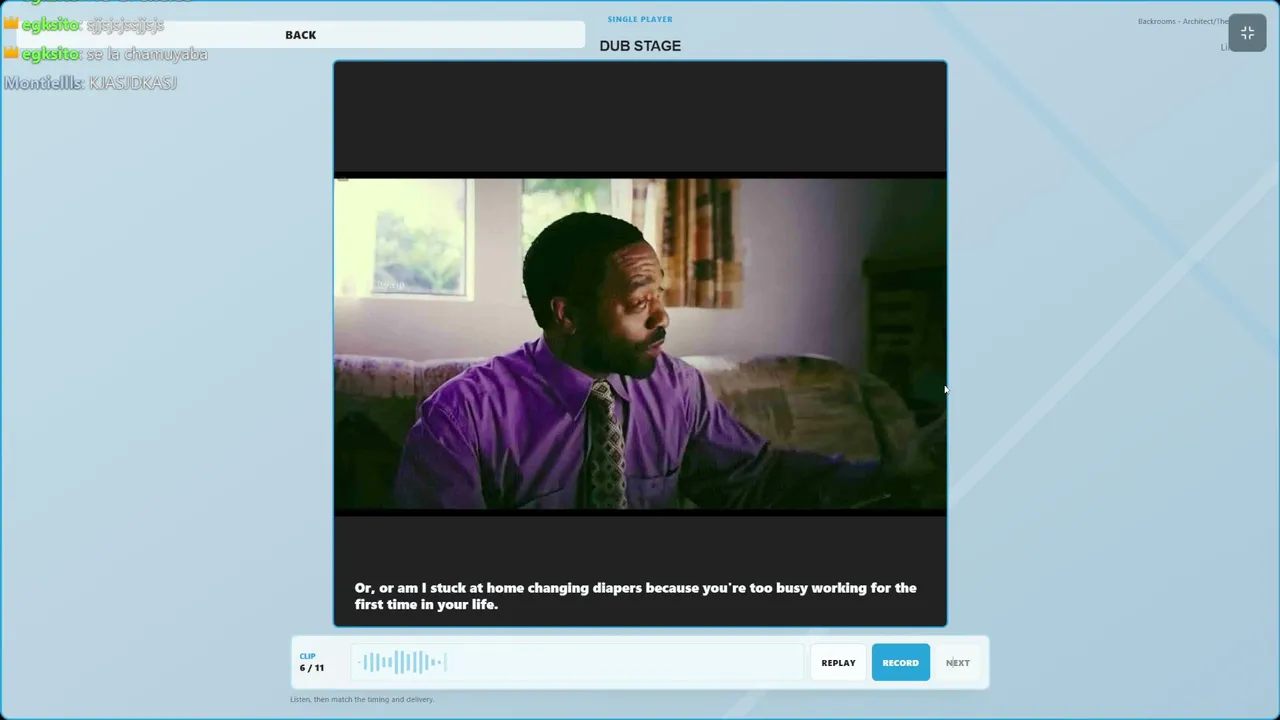1280x720 pixels.
Task: Click chat message 'se la chamuyaba'
Action: point(146,54)
